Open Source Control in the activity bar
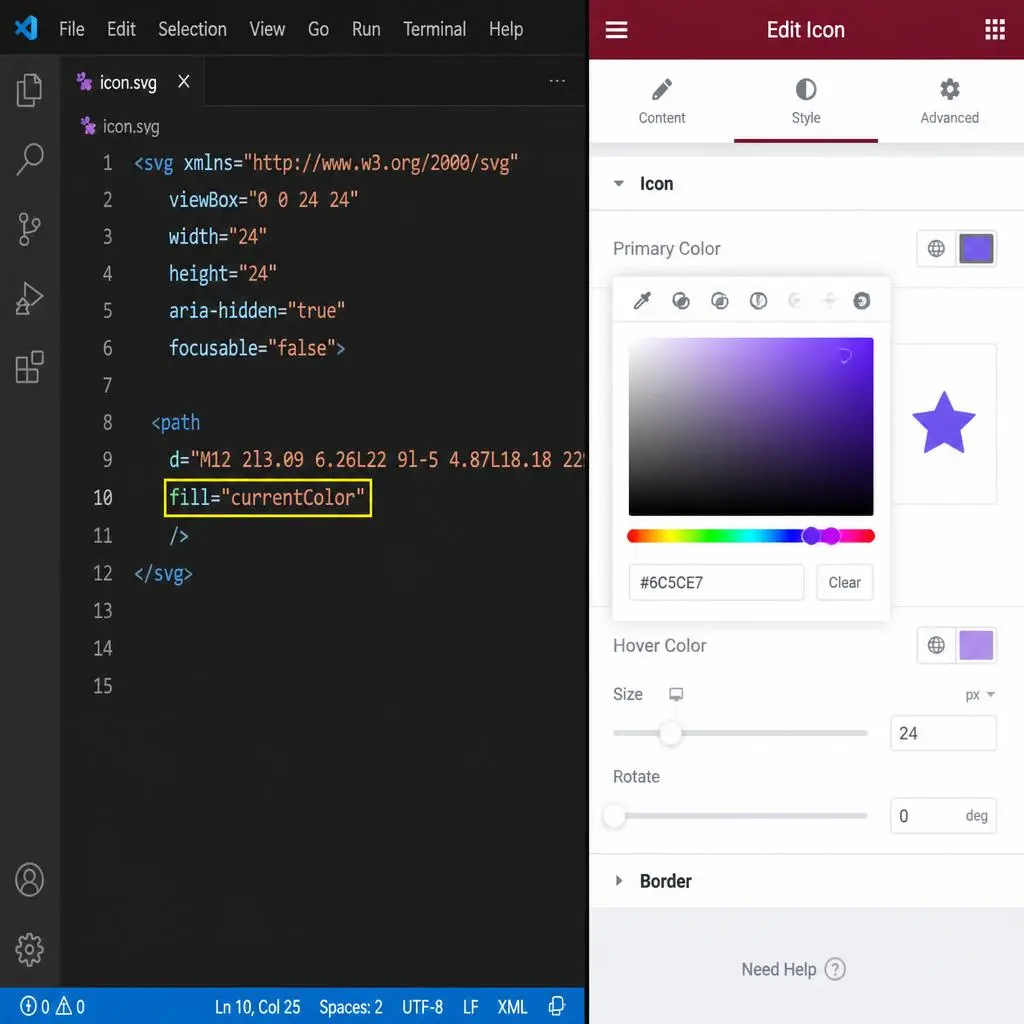The width and height of the screenshot is (1024, 1024). (x=29, y=229)
